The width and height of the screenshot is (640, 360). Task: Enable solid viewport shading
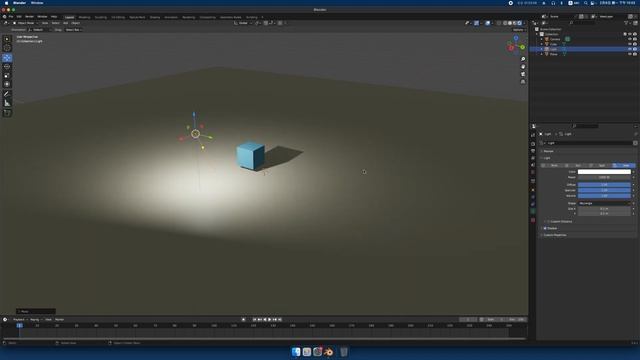510,23
